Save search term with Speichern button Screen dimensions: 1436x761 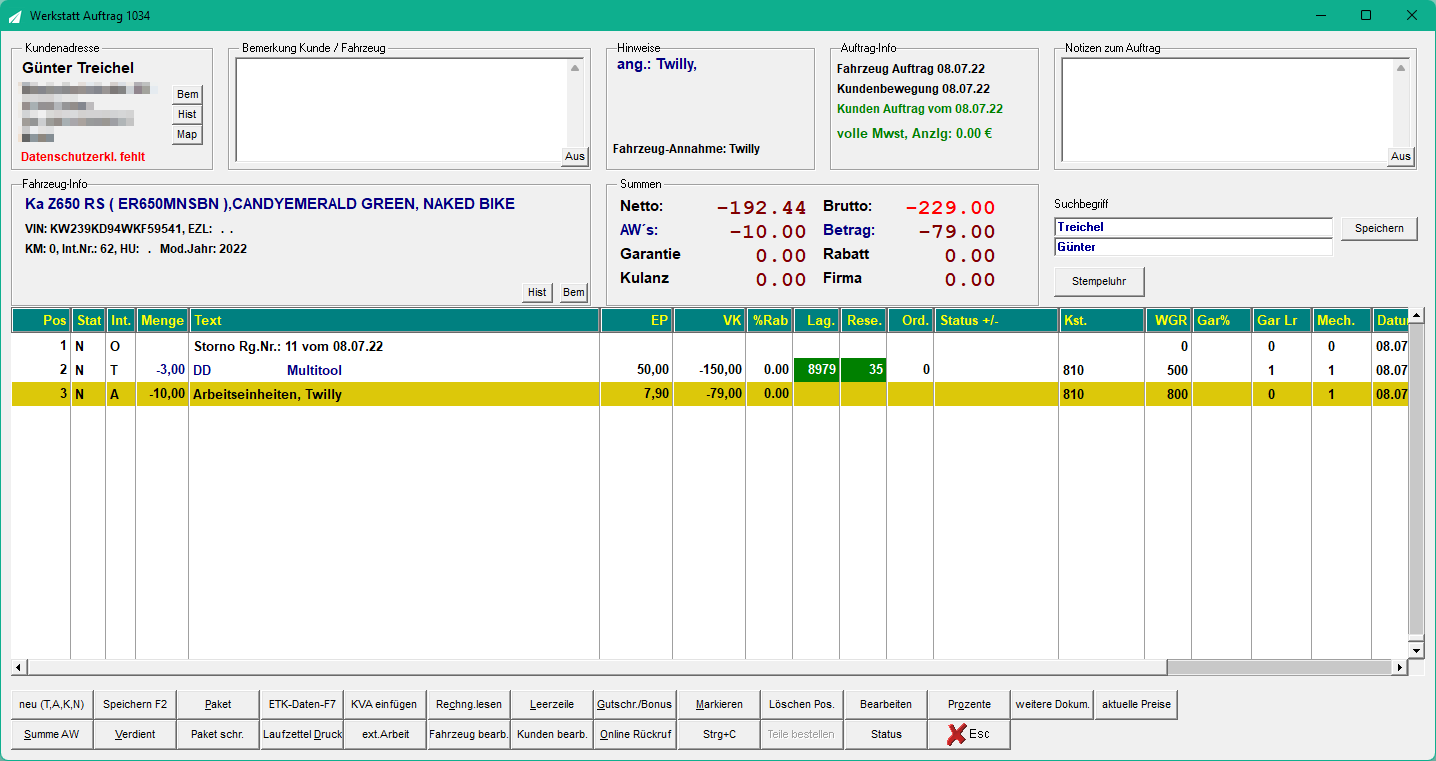point(1379,228)
